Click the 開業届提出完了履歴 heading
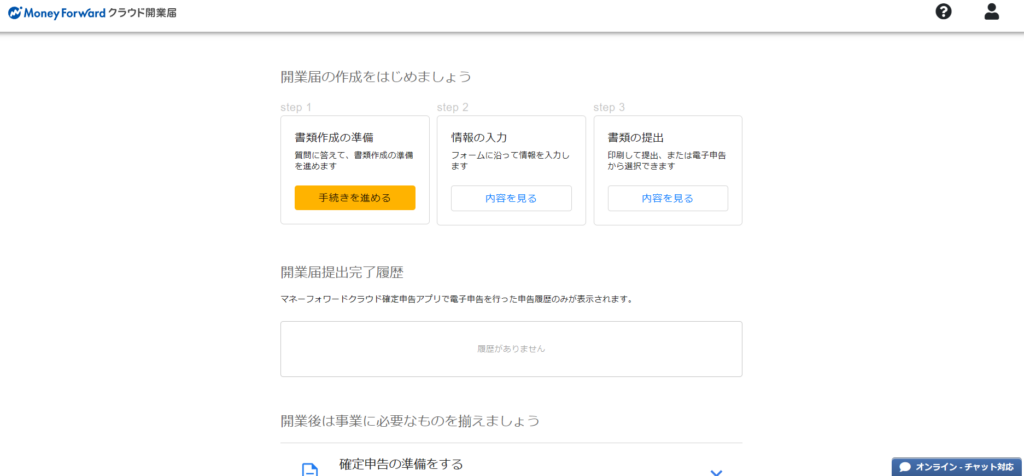The image size is (1024, 476). click(342, 272)
